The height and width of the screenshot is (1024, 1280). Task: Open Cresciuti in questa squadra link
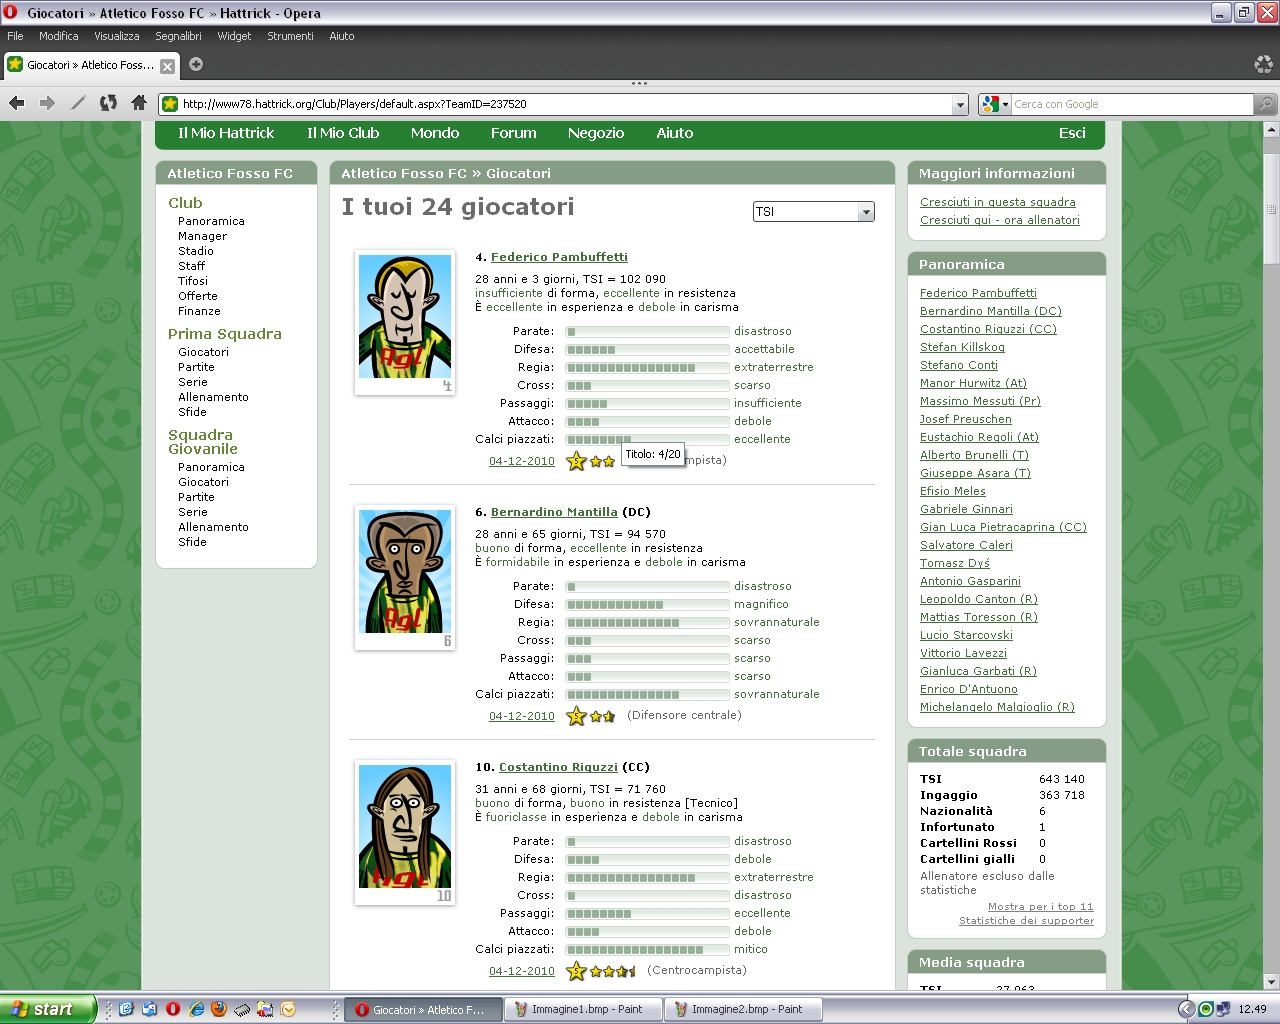998,202
